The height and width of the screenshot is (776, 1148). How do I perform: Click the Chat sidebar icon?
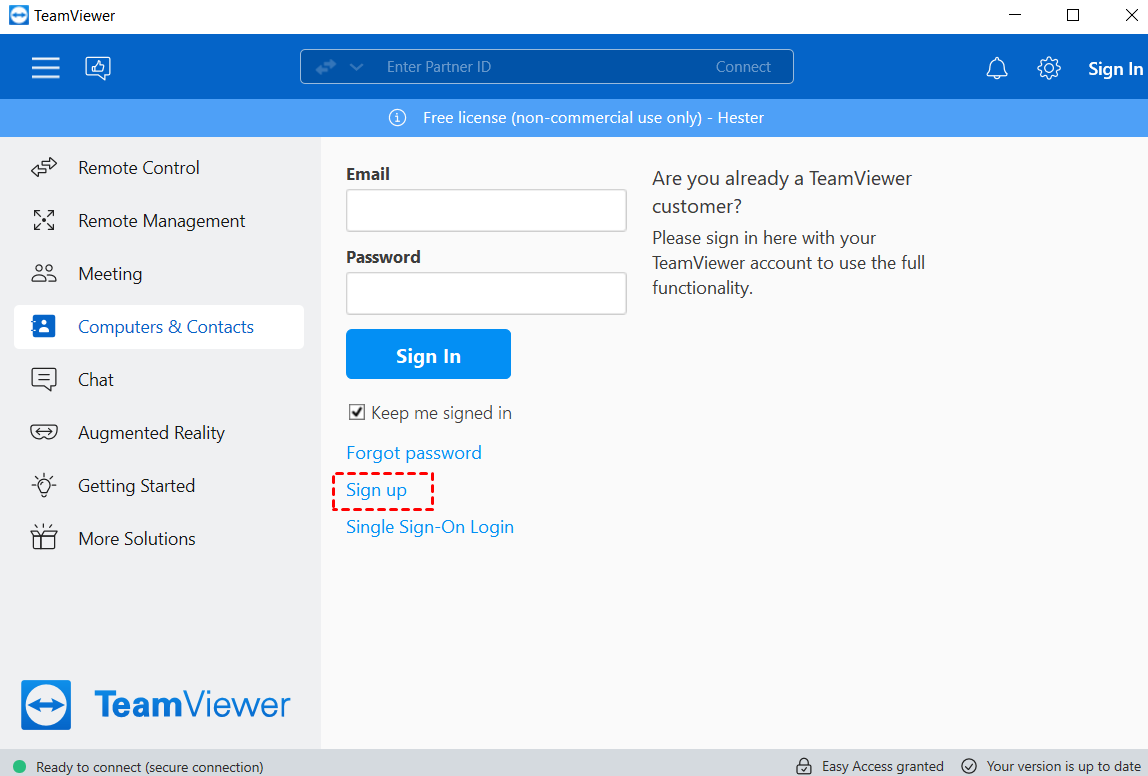pos(44,379)
